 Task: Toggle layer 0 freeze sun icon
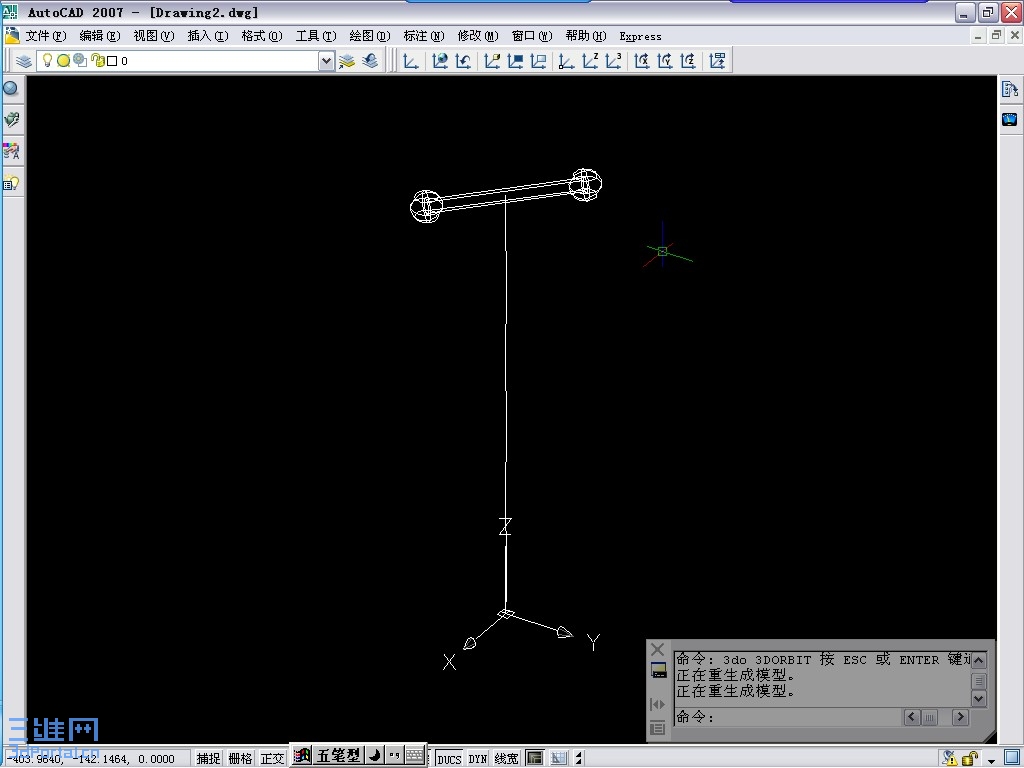pos(63,61)
